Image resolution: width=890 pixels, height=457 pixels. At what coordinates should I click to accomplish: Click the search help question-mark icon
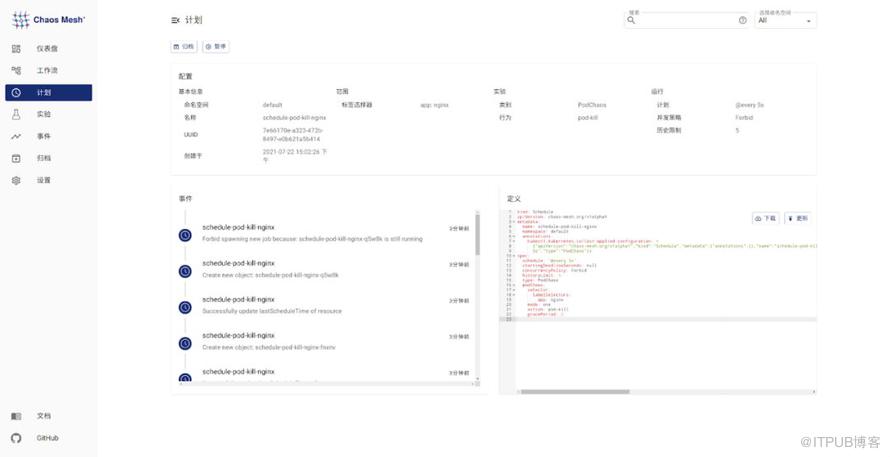pos(742,20)
